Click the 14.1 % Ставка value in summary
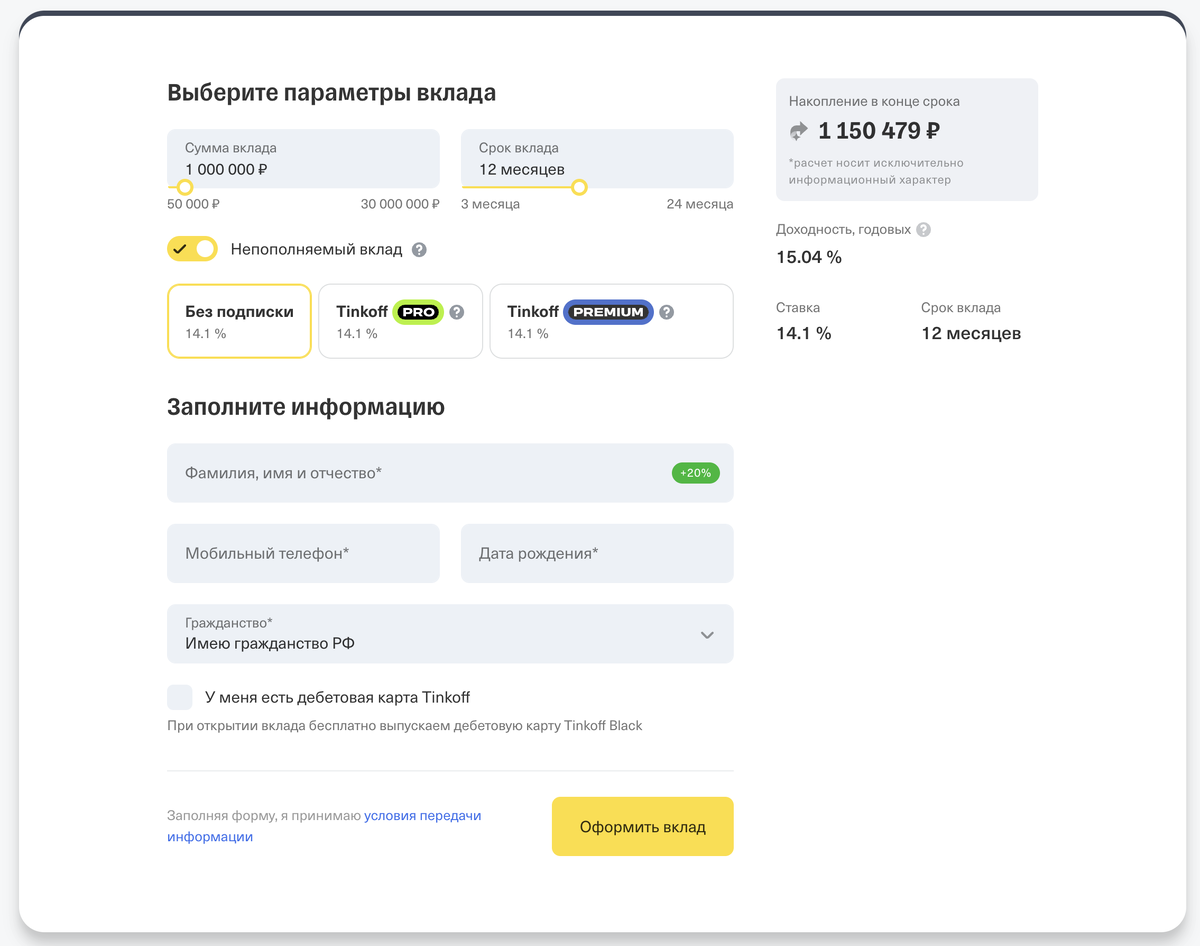 pos(804,333)
